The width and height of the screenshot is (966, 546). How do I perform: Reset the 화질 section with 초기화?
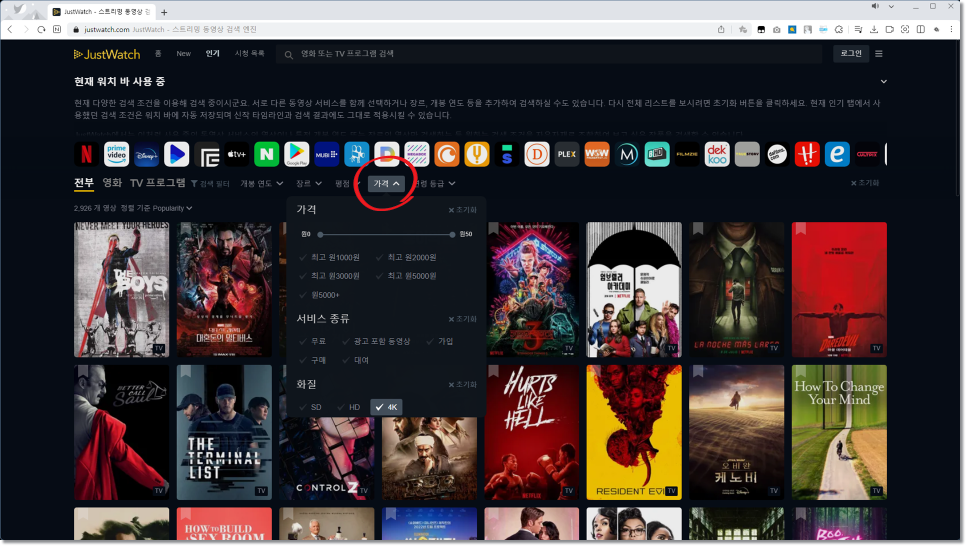[x=463, y=385]
